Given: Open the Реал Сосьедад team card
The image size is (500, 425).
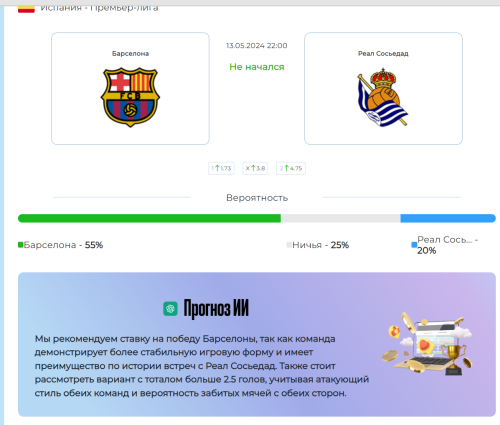Looking at the screenshot, I should tap(383, 89).
